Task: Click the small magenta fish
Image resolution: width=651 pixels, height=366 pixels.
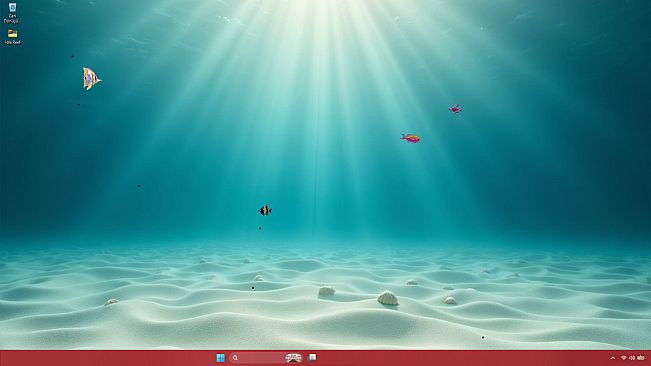Action: pos(455,109)
